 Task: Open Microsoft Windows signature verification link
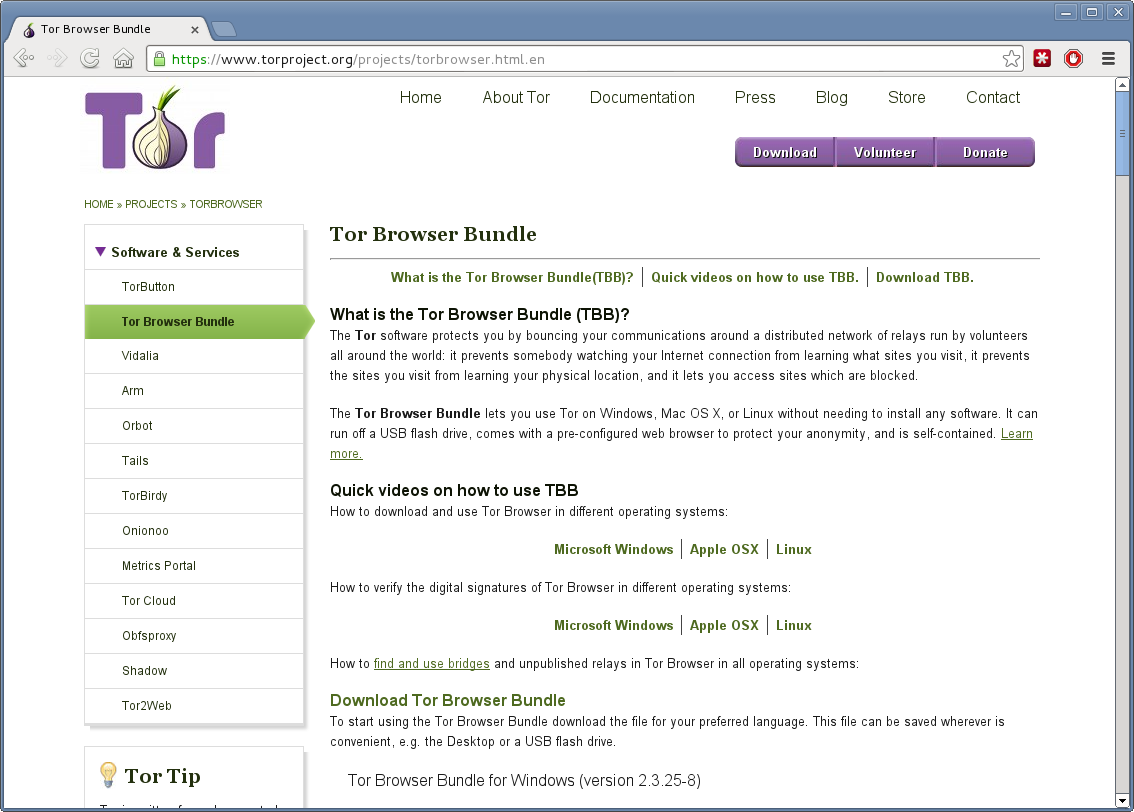tap(613, 625)
